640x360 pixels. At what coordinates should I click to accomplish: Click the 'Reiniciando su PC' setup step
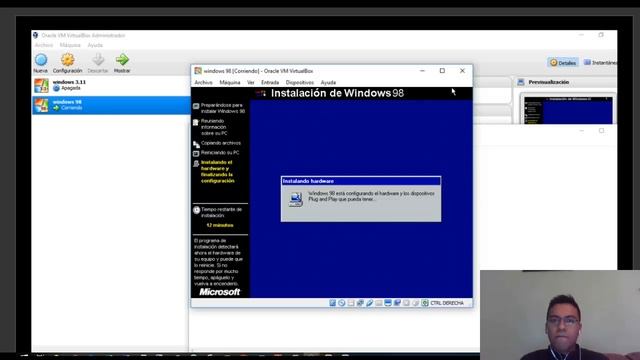[220, 153]
